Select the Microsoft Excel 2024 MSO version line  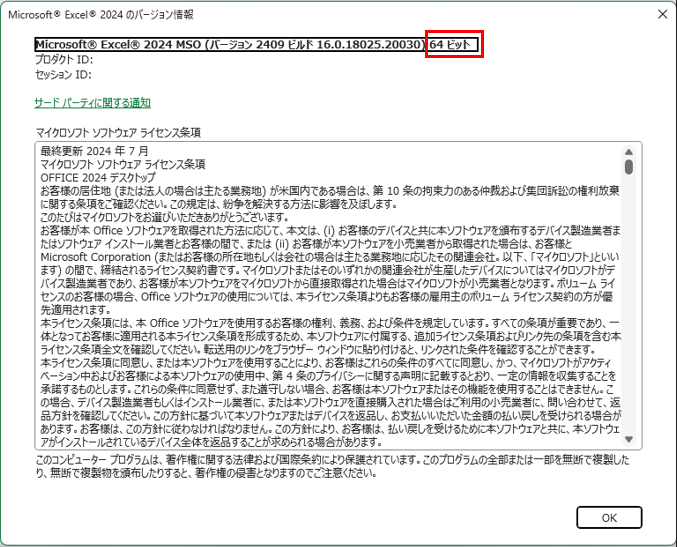pos(256,44)
